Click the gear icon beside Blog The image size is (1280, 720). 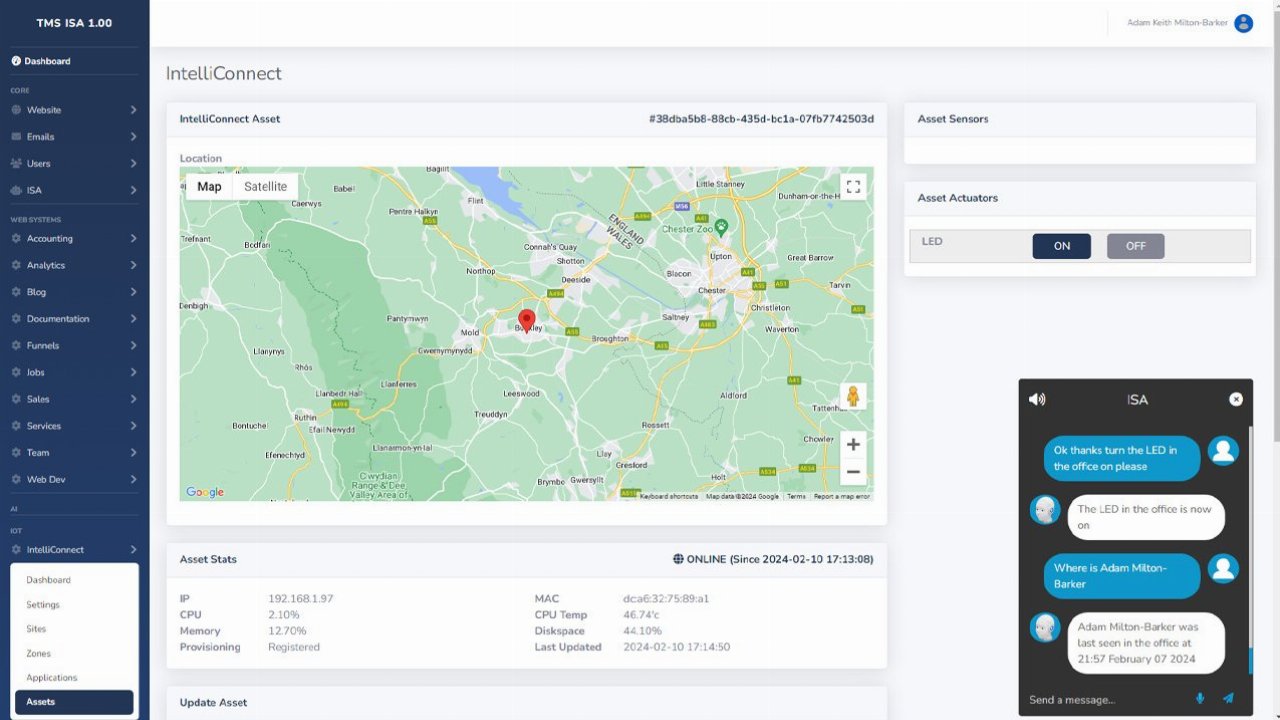click(16, 292)
